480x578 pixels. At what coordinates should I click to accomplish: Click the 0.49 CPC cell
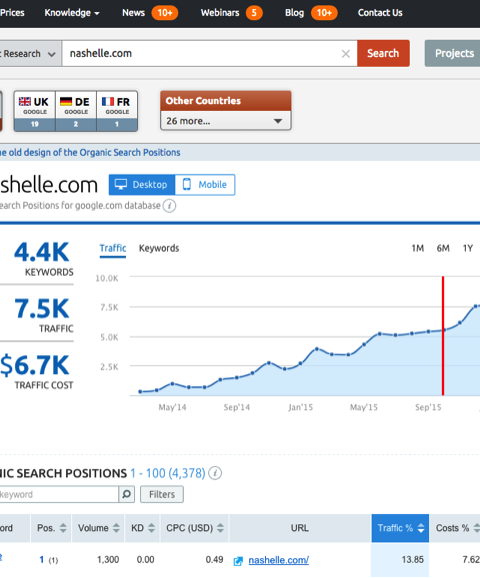(x=214, y=560)
